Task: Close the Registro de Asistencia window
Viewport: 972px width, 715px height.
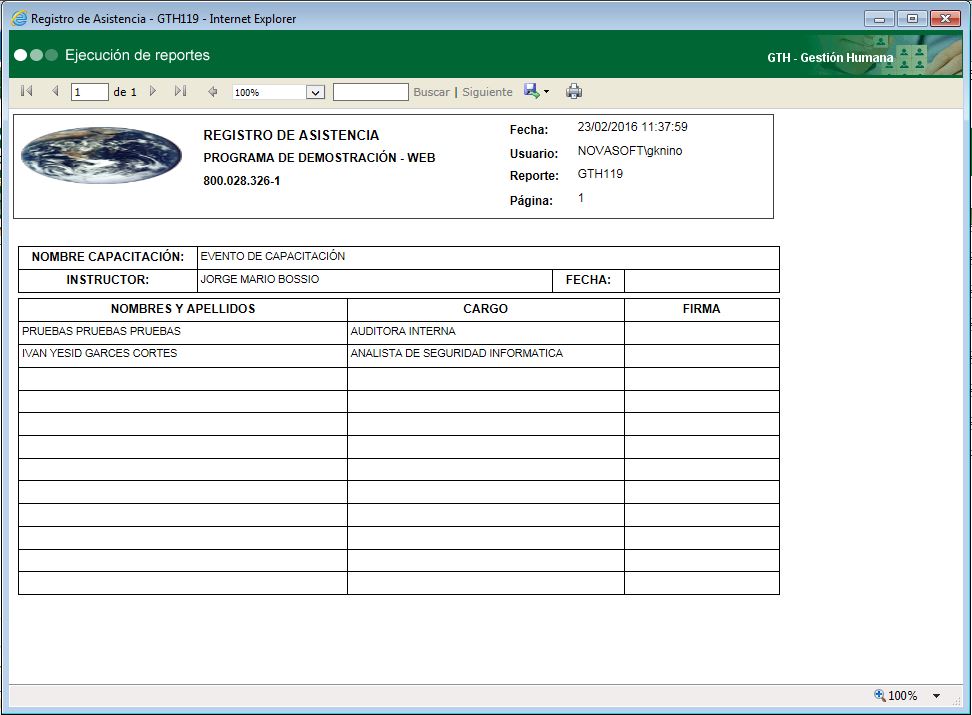Action: pos(945,19)
